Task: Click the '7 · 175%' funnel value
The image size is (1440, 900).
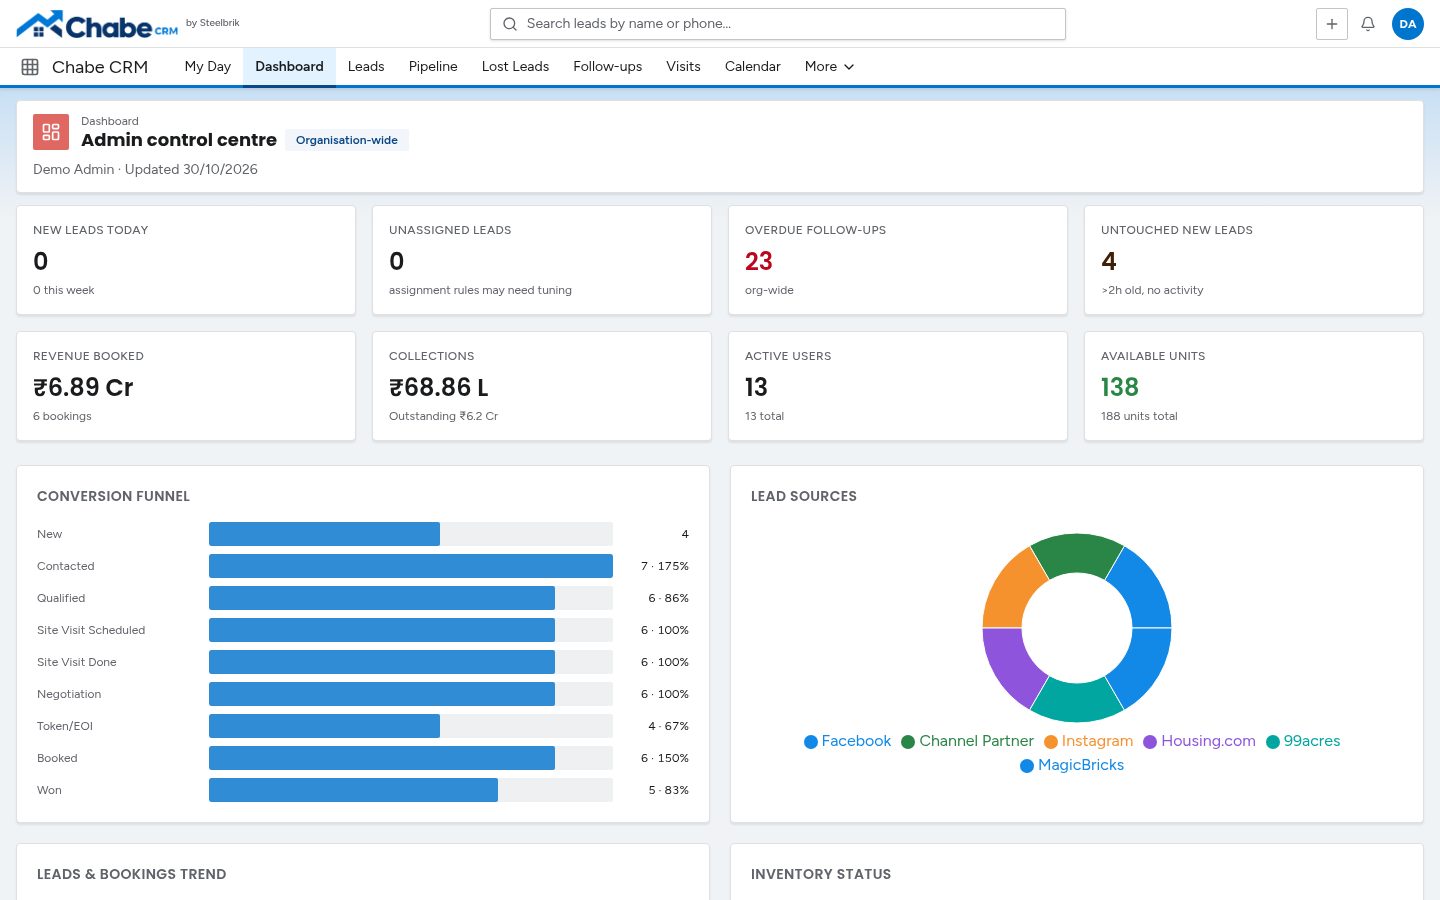Action: tap(665, 566)
